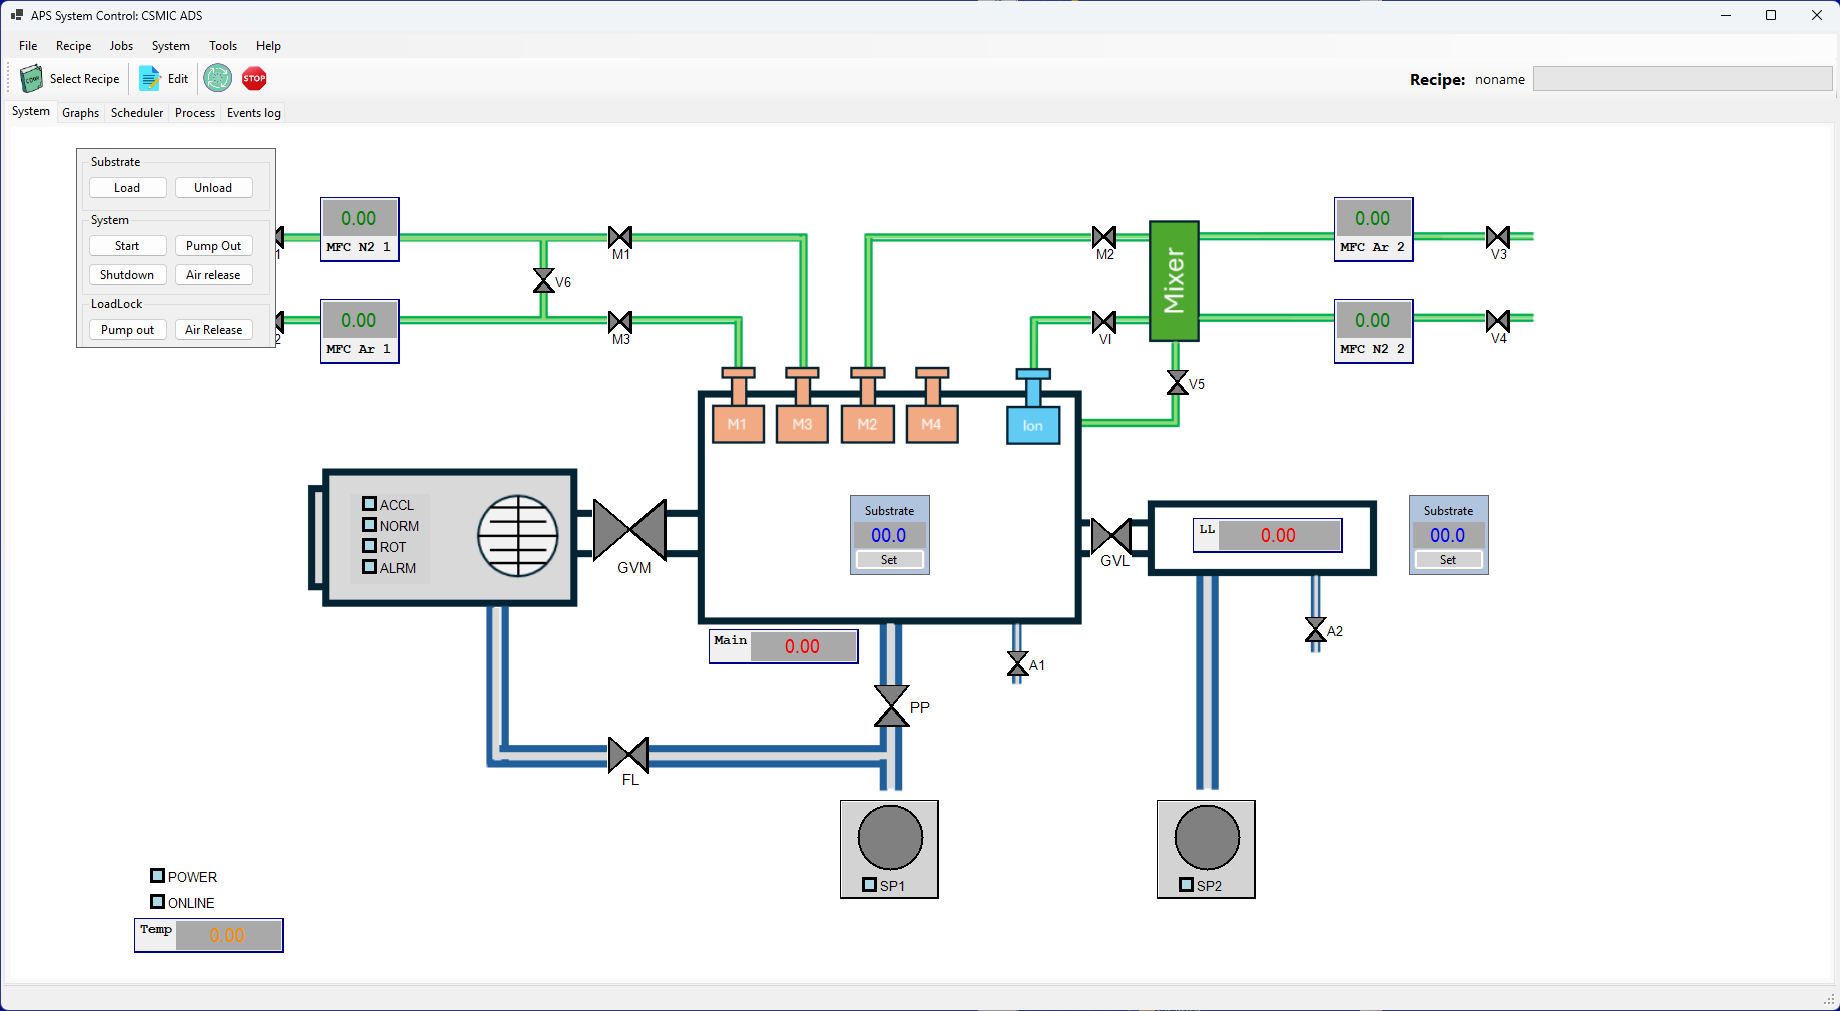
Task: Click the blue Ion source icon
Action: (1032, 425)
